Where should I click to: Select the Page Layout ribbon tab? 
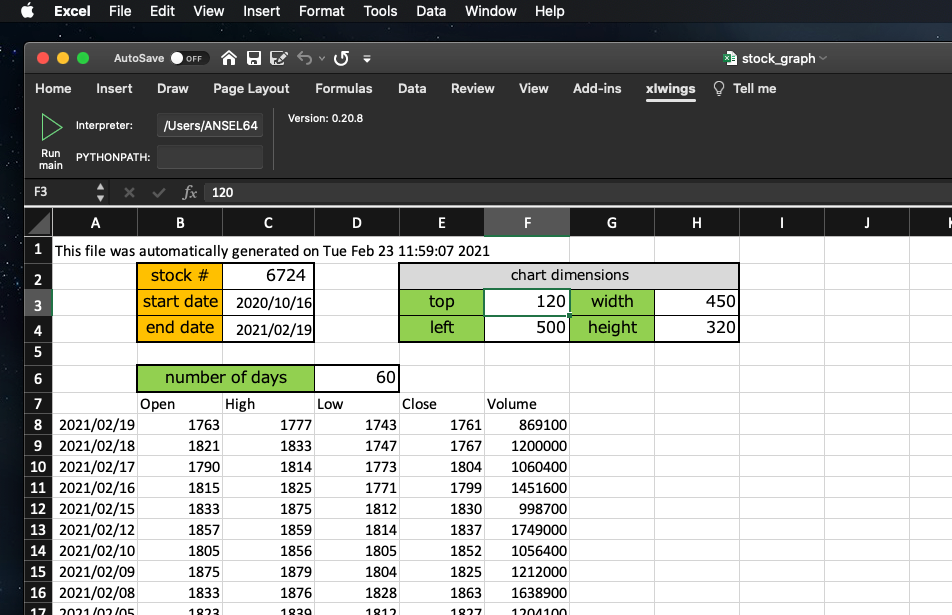point(251,89)
